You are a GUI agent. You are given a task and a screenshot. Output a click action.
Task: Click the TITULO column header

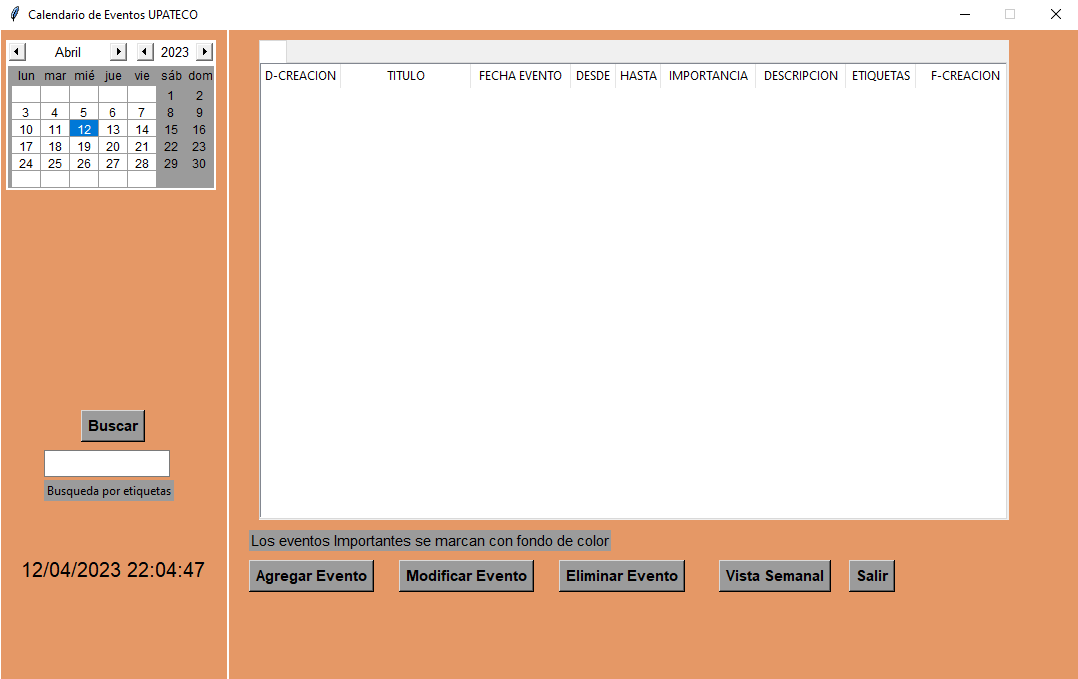point(405,75)
